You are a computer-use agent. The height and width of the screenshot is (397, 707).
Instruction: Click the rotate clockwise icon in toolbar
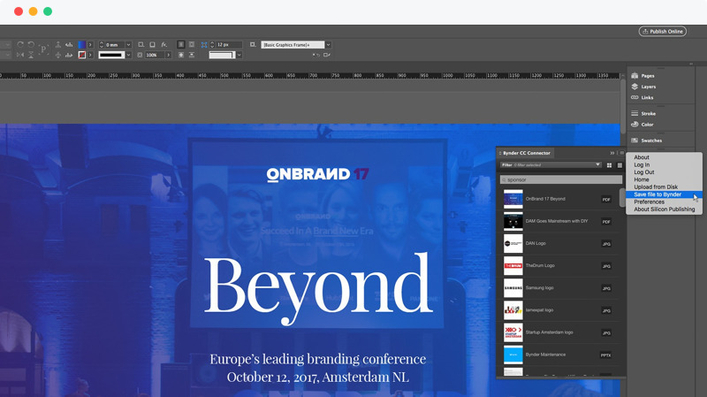[20, 45]
